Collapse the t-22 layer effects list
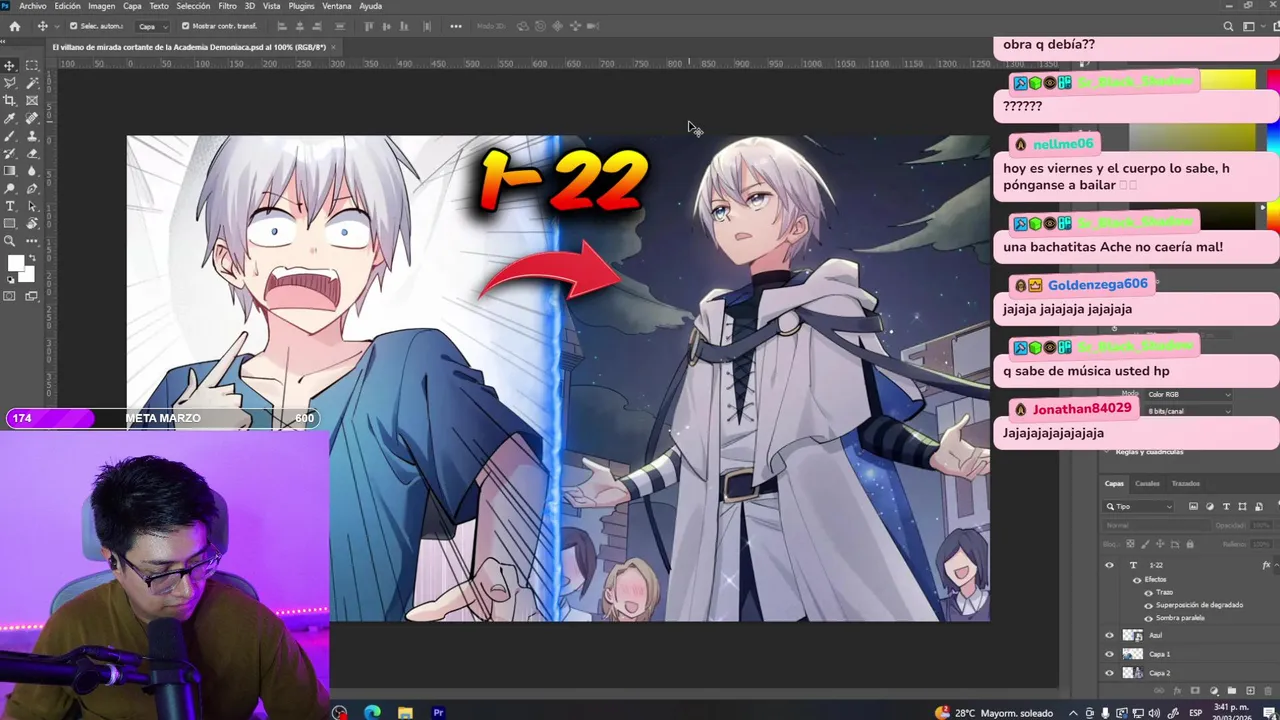The width and height of the screenshot is (1280, 720). point(1276,565)
